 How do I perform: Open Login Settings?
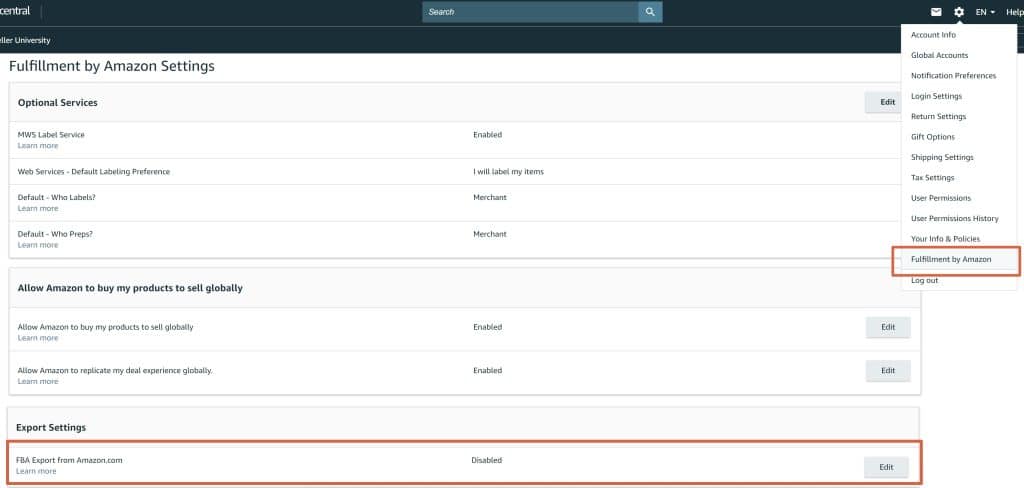[x=936, y=96]
